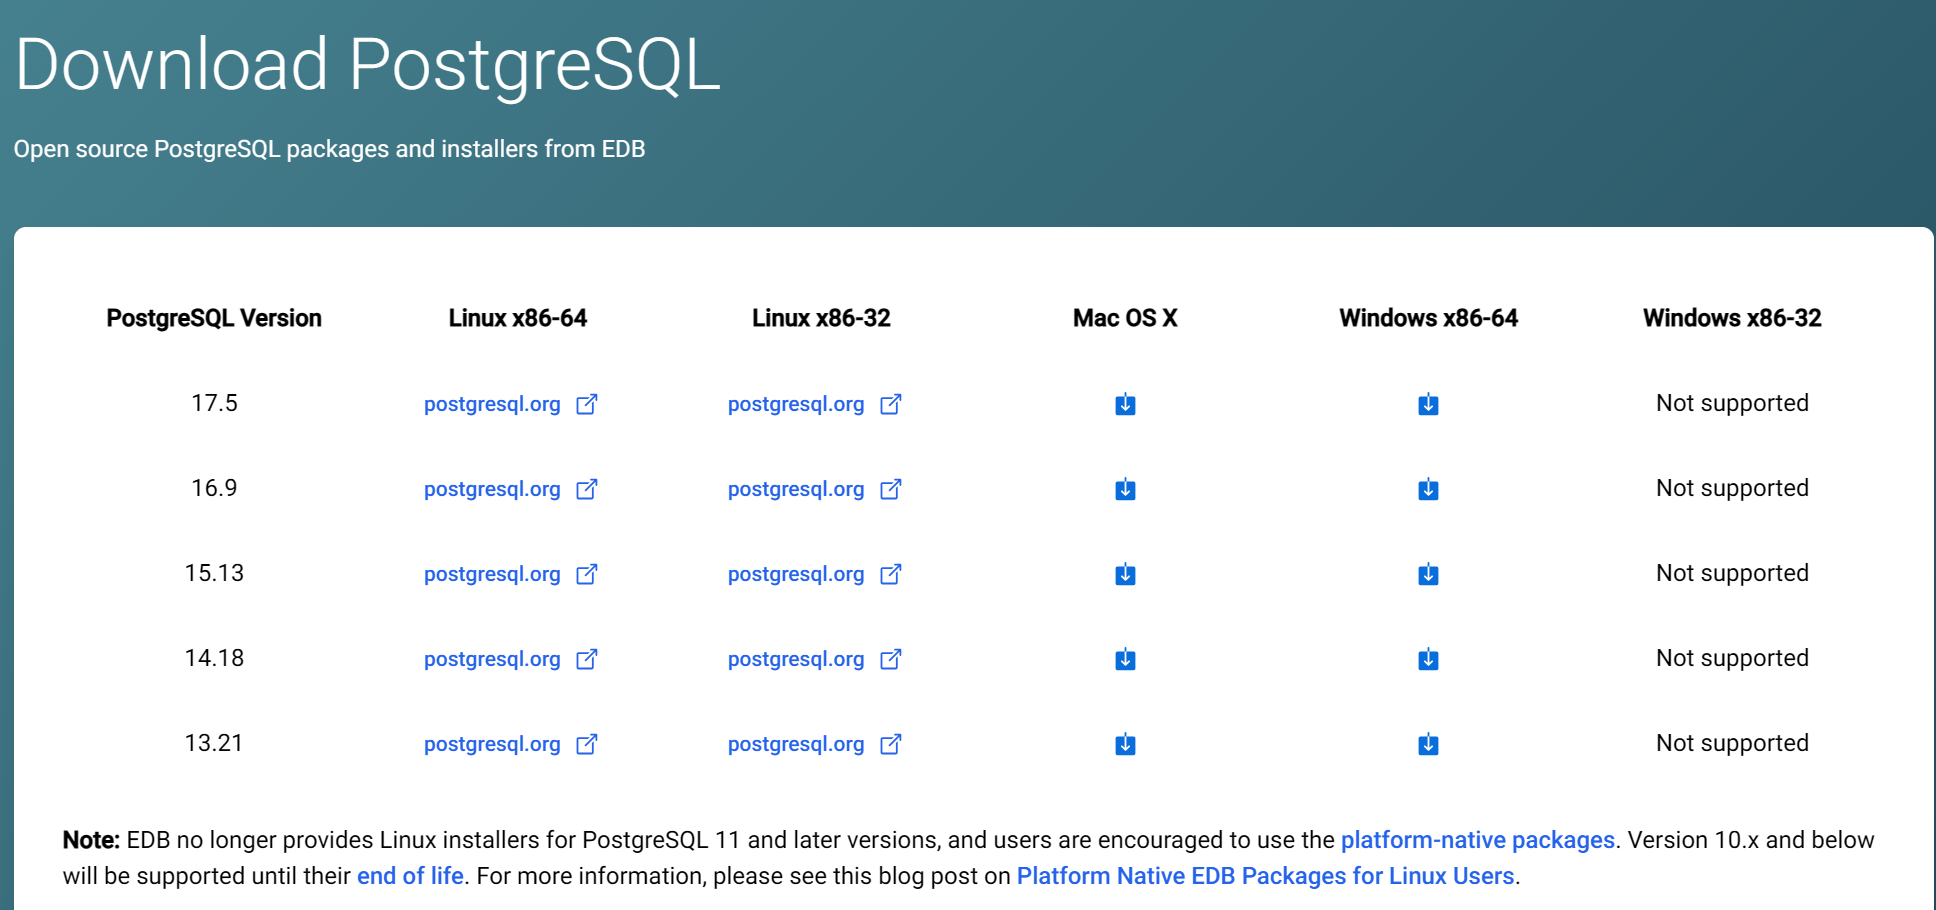Download PostgreSQL 13.21 for Mac OS X
Viewport: 1936px width, 910px height.
point(1125,744)
